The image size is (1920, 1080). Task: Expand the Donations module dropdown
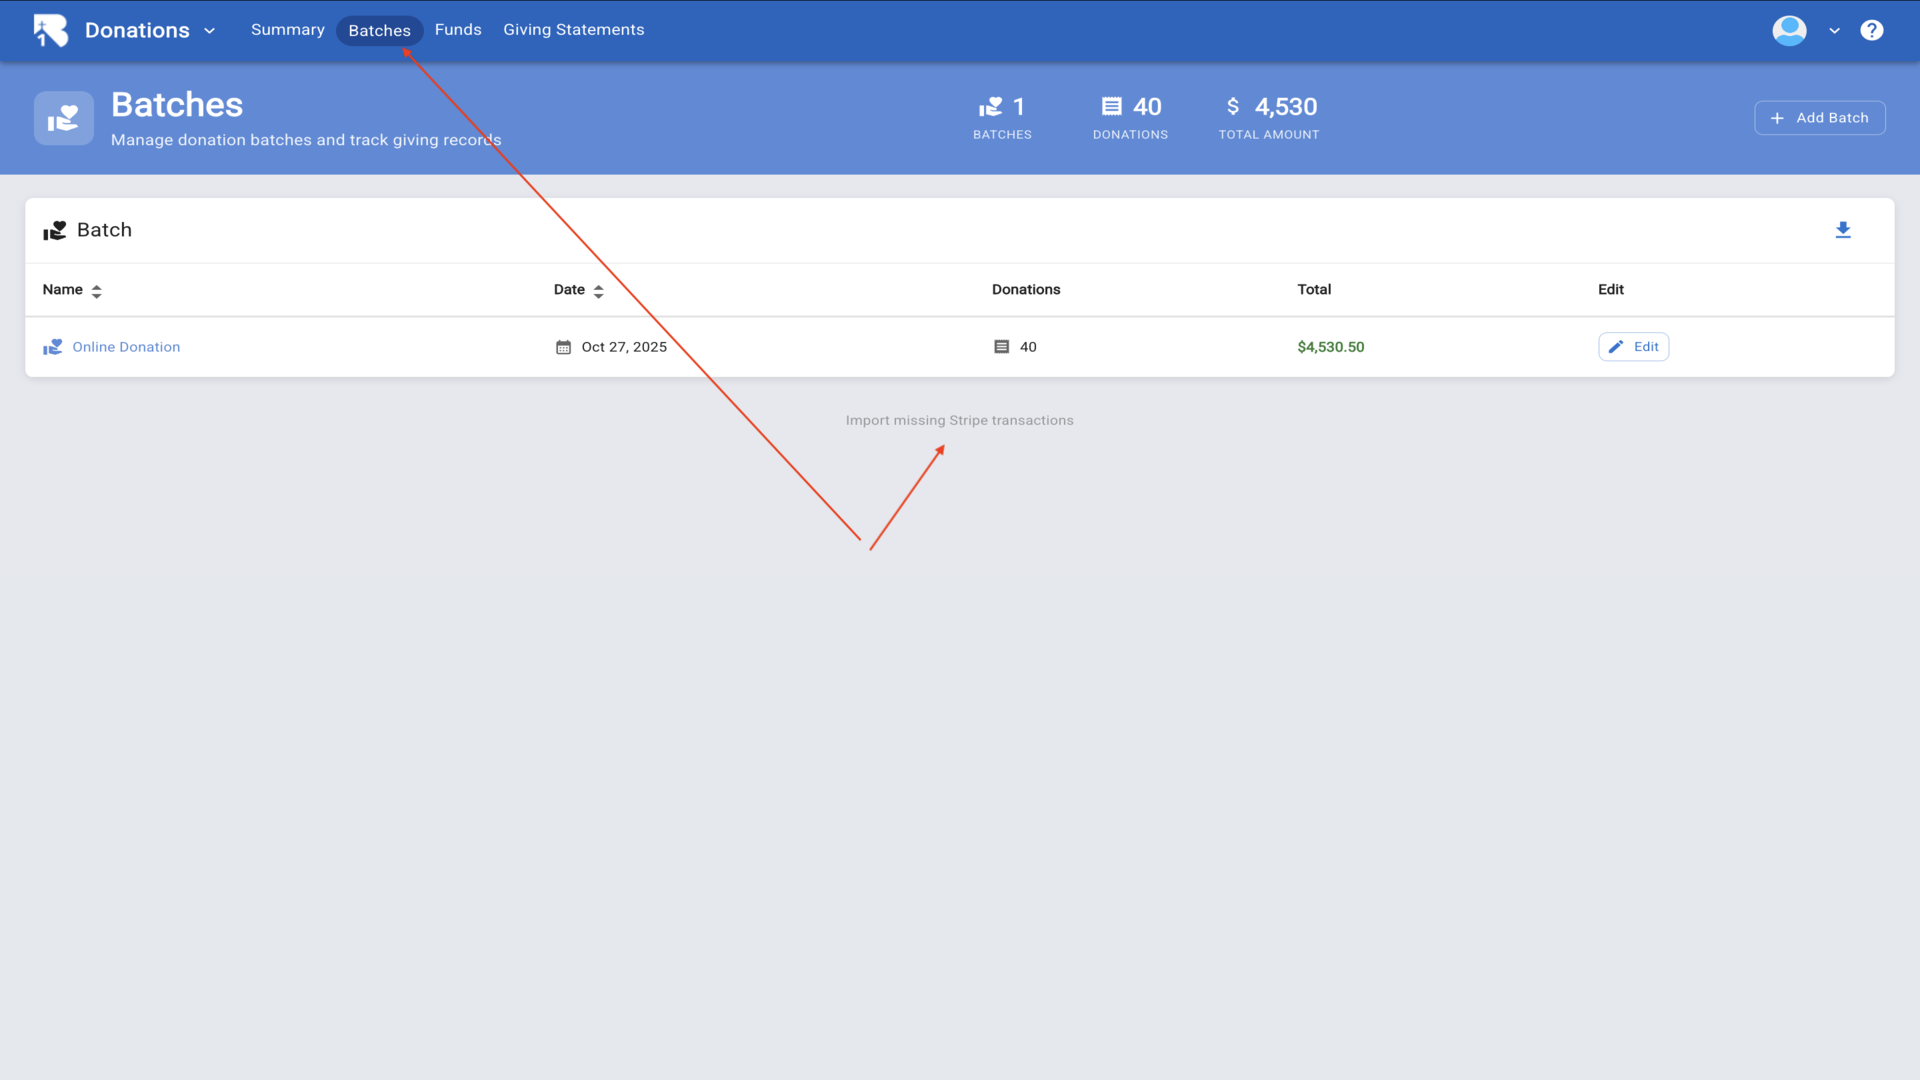[x=209, y=31]
